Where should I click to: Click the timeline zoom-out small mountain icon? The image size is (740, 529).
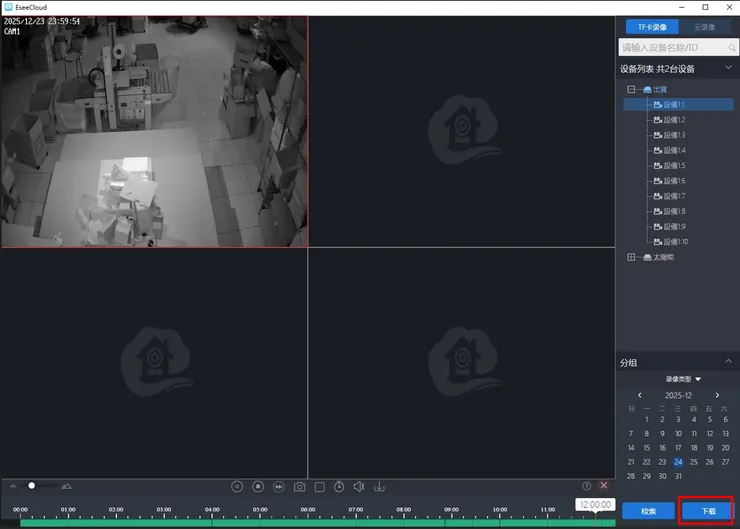[x=13, y=486]
